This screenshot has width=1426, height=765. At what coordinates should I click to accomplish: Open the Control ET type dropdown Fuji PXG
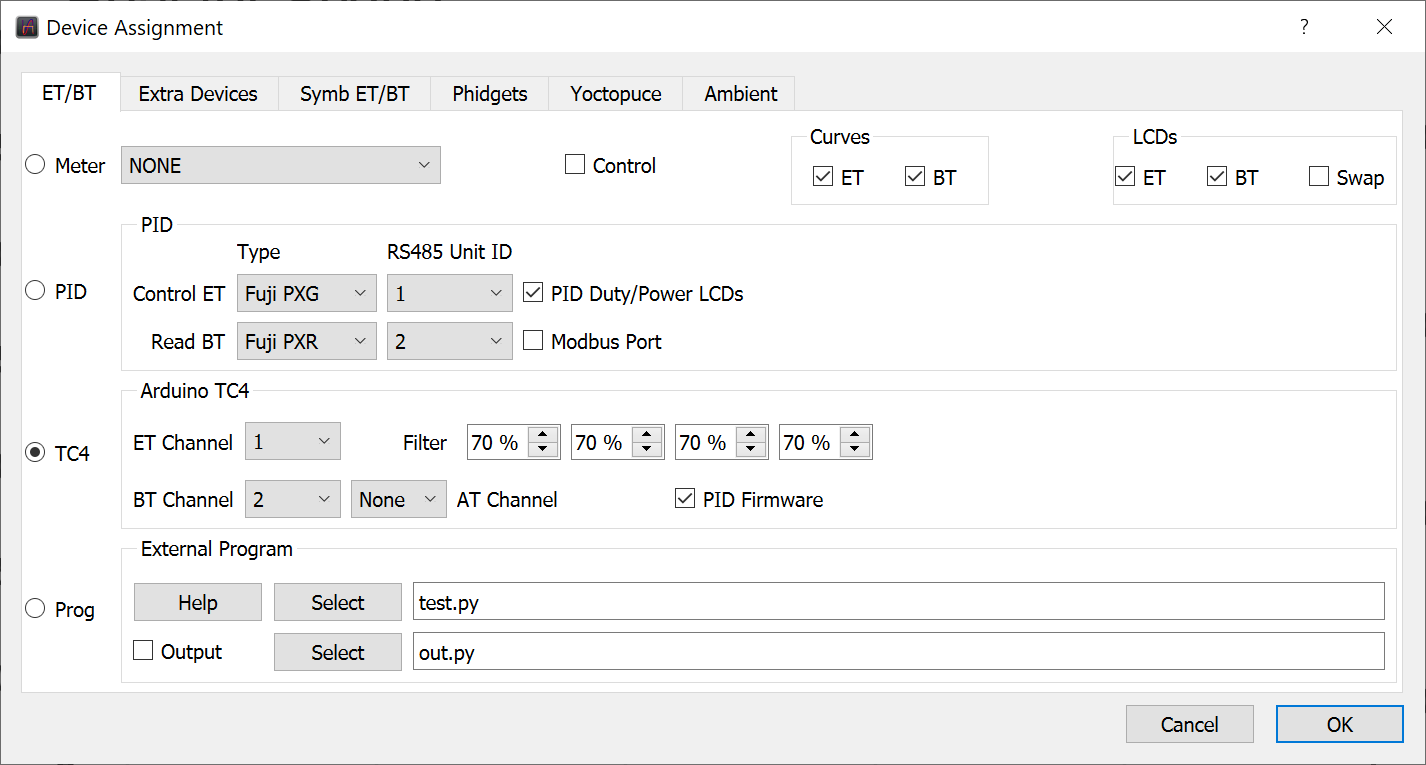[x=307, y=293]
